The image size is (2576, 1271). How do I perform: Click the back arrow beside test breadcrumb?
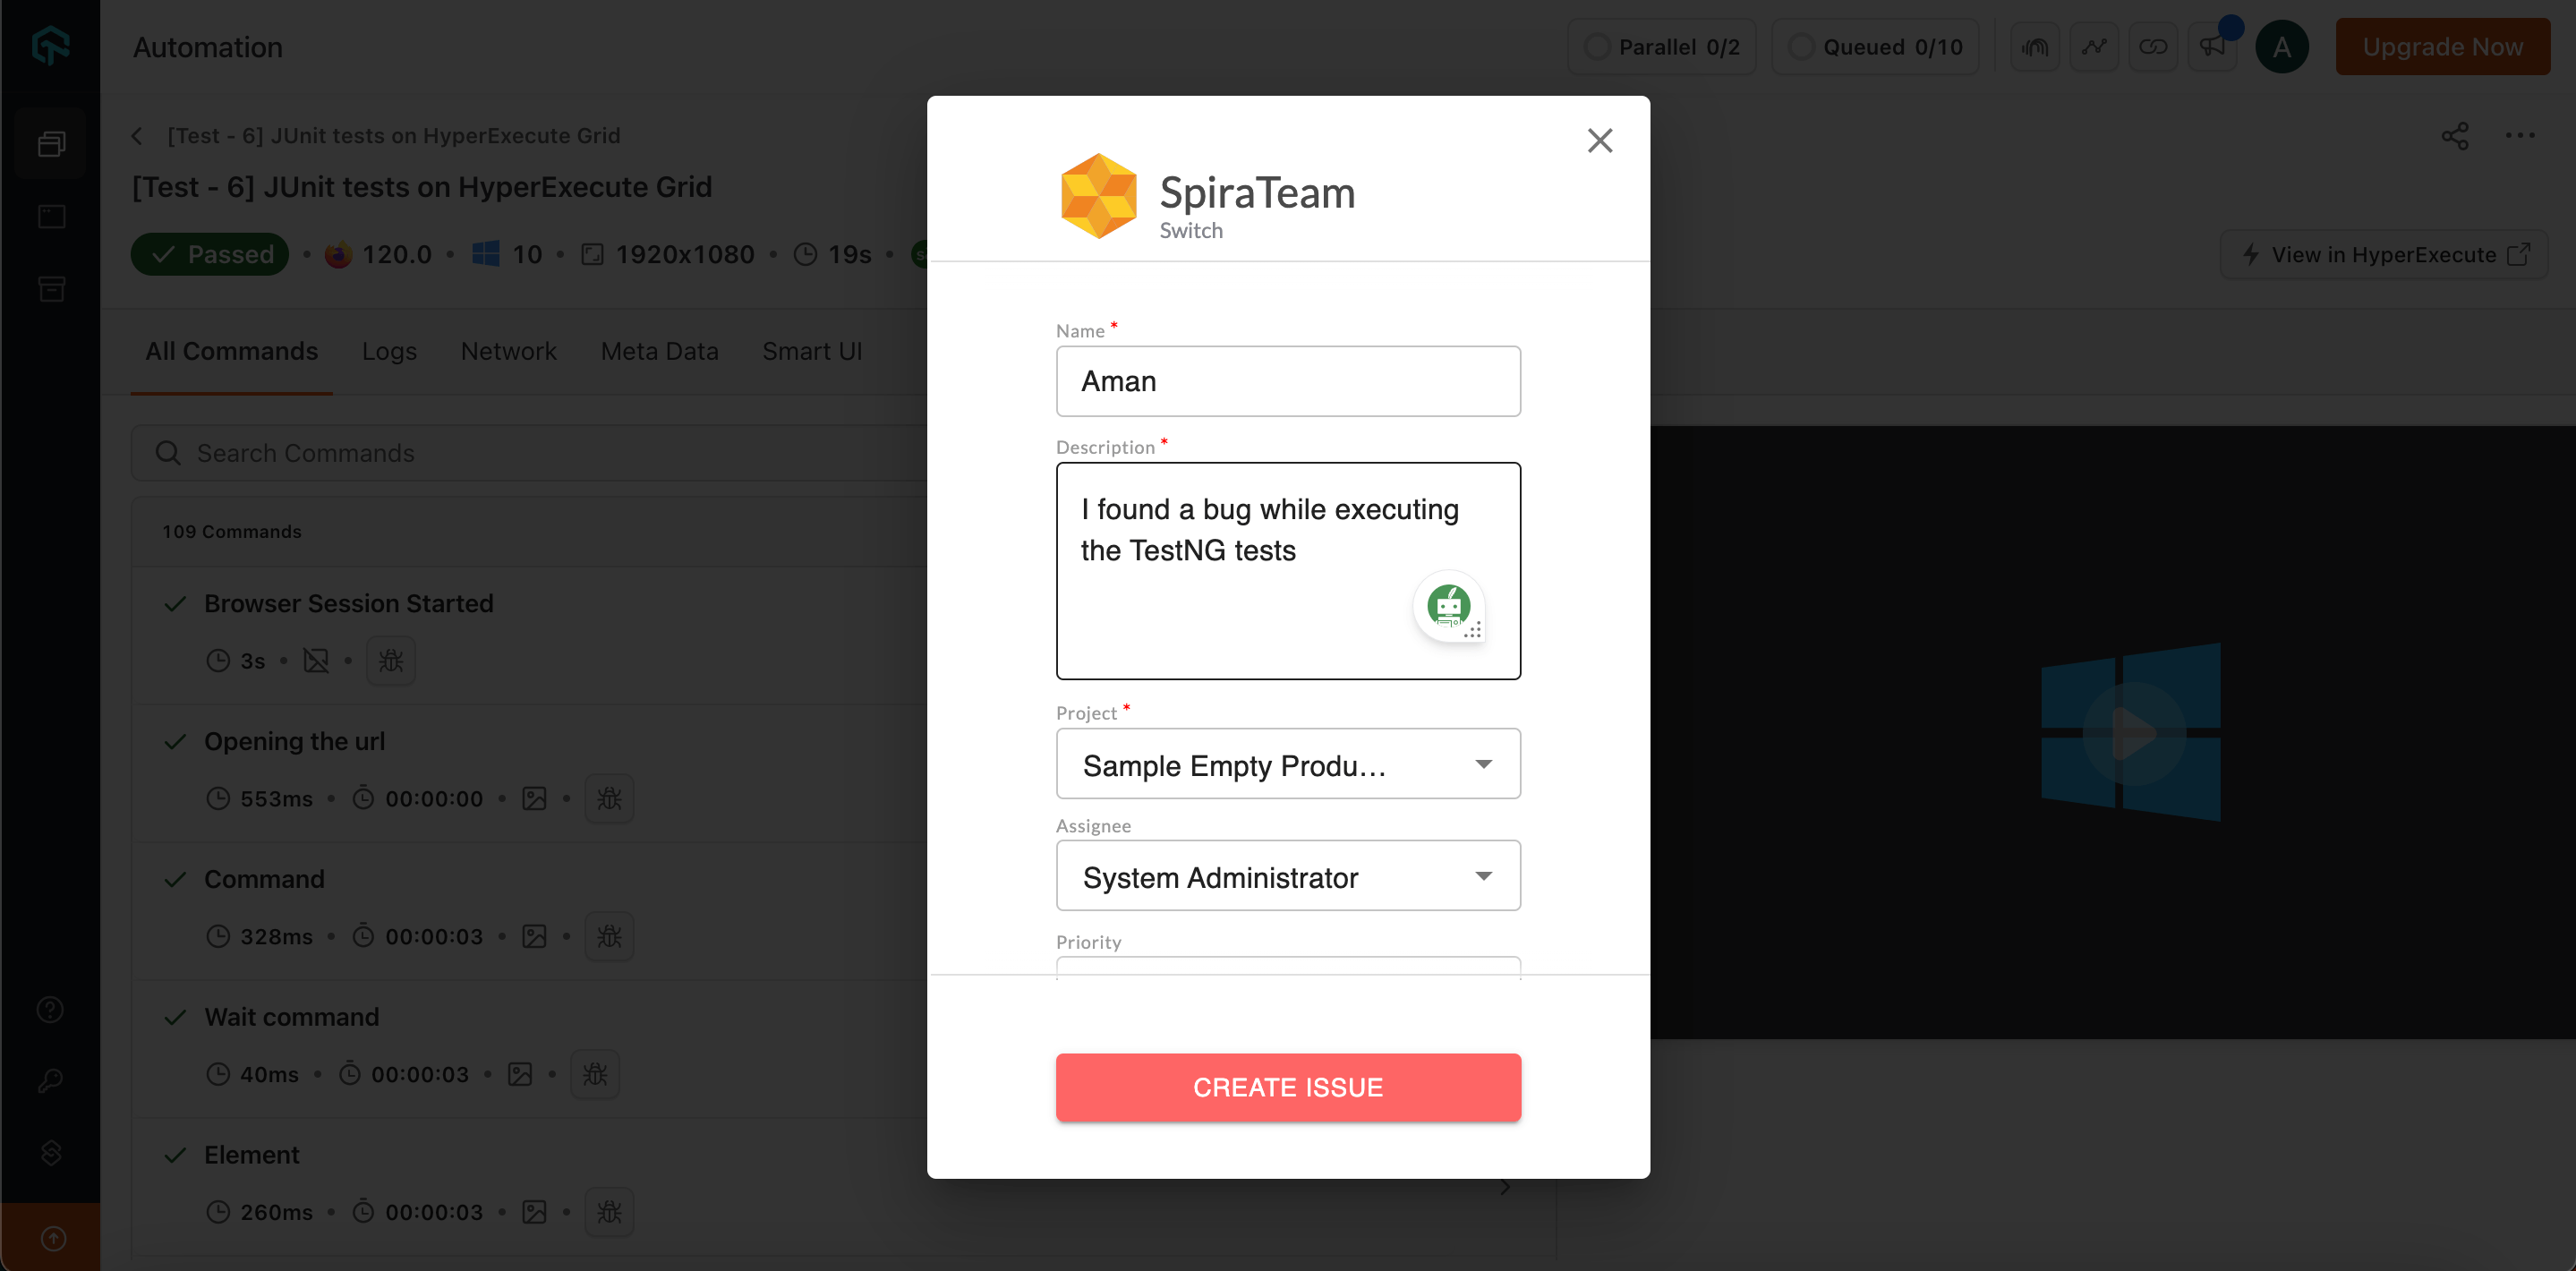(138, 136)
